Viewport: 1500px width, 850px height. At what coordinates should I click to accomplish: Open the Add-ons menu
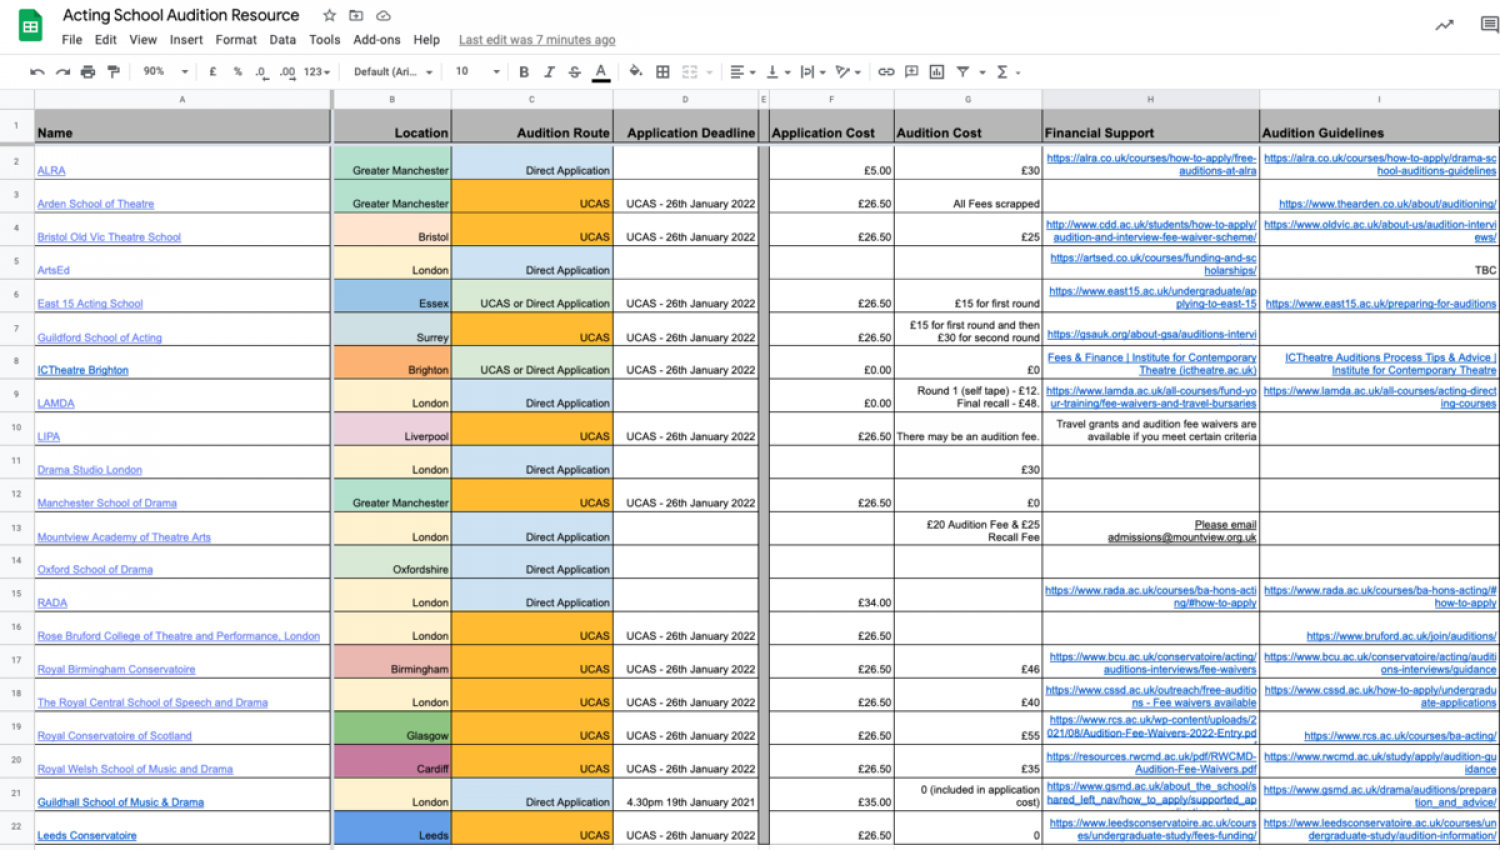pos(376,40)
